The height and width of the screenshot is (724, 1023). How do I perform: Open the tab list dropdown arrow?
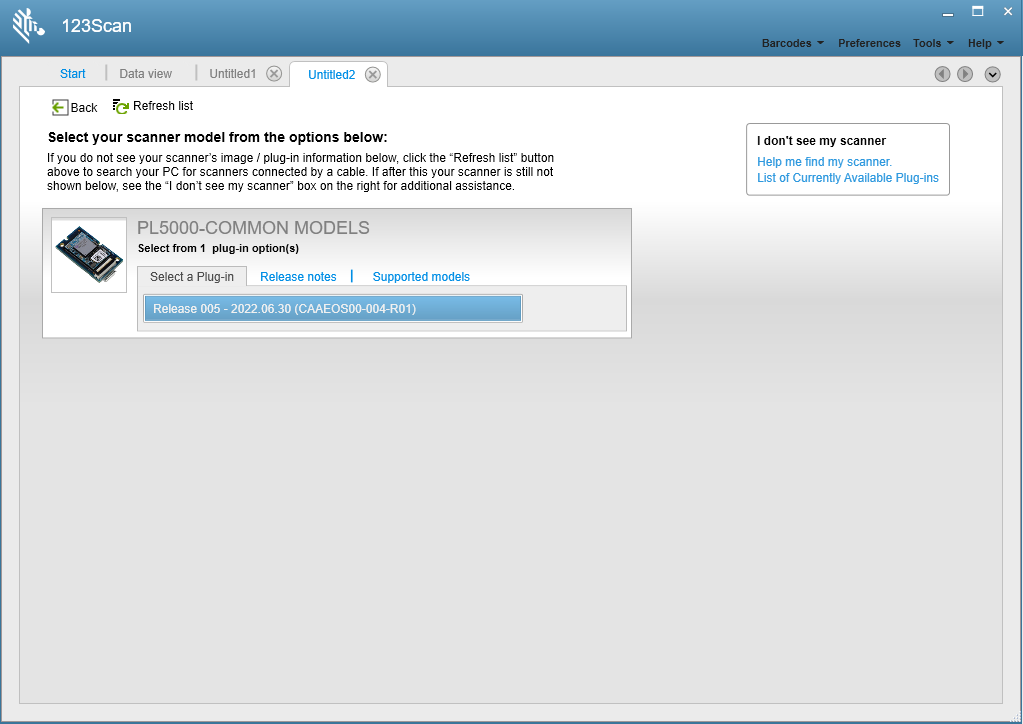pos(992,74)
